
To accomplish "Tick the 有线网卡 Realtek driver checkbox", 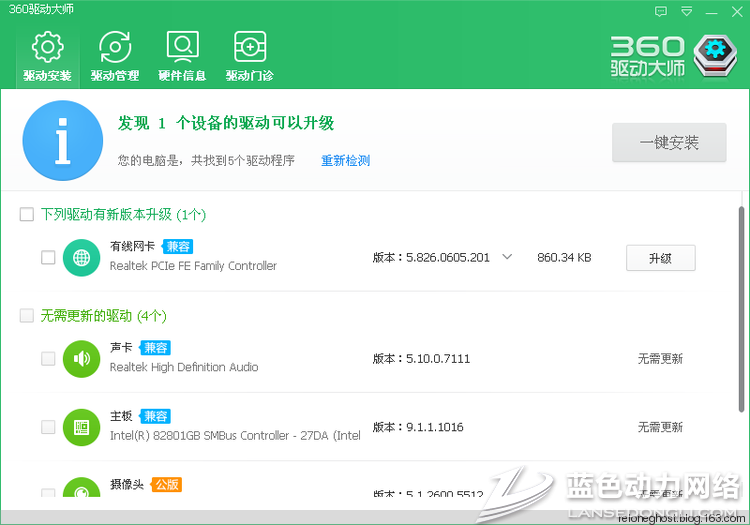I will pos(48,257).
